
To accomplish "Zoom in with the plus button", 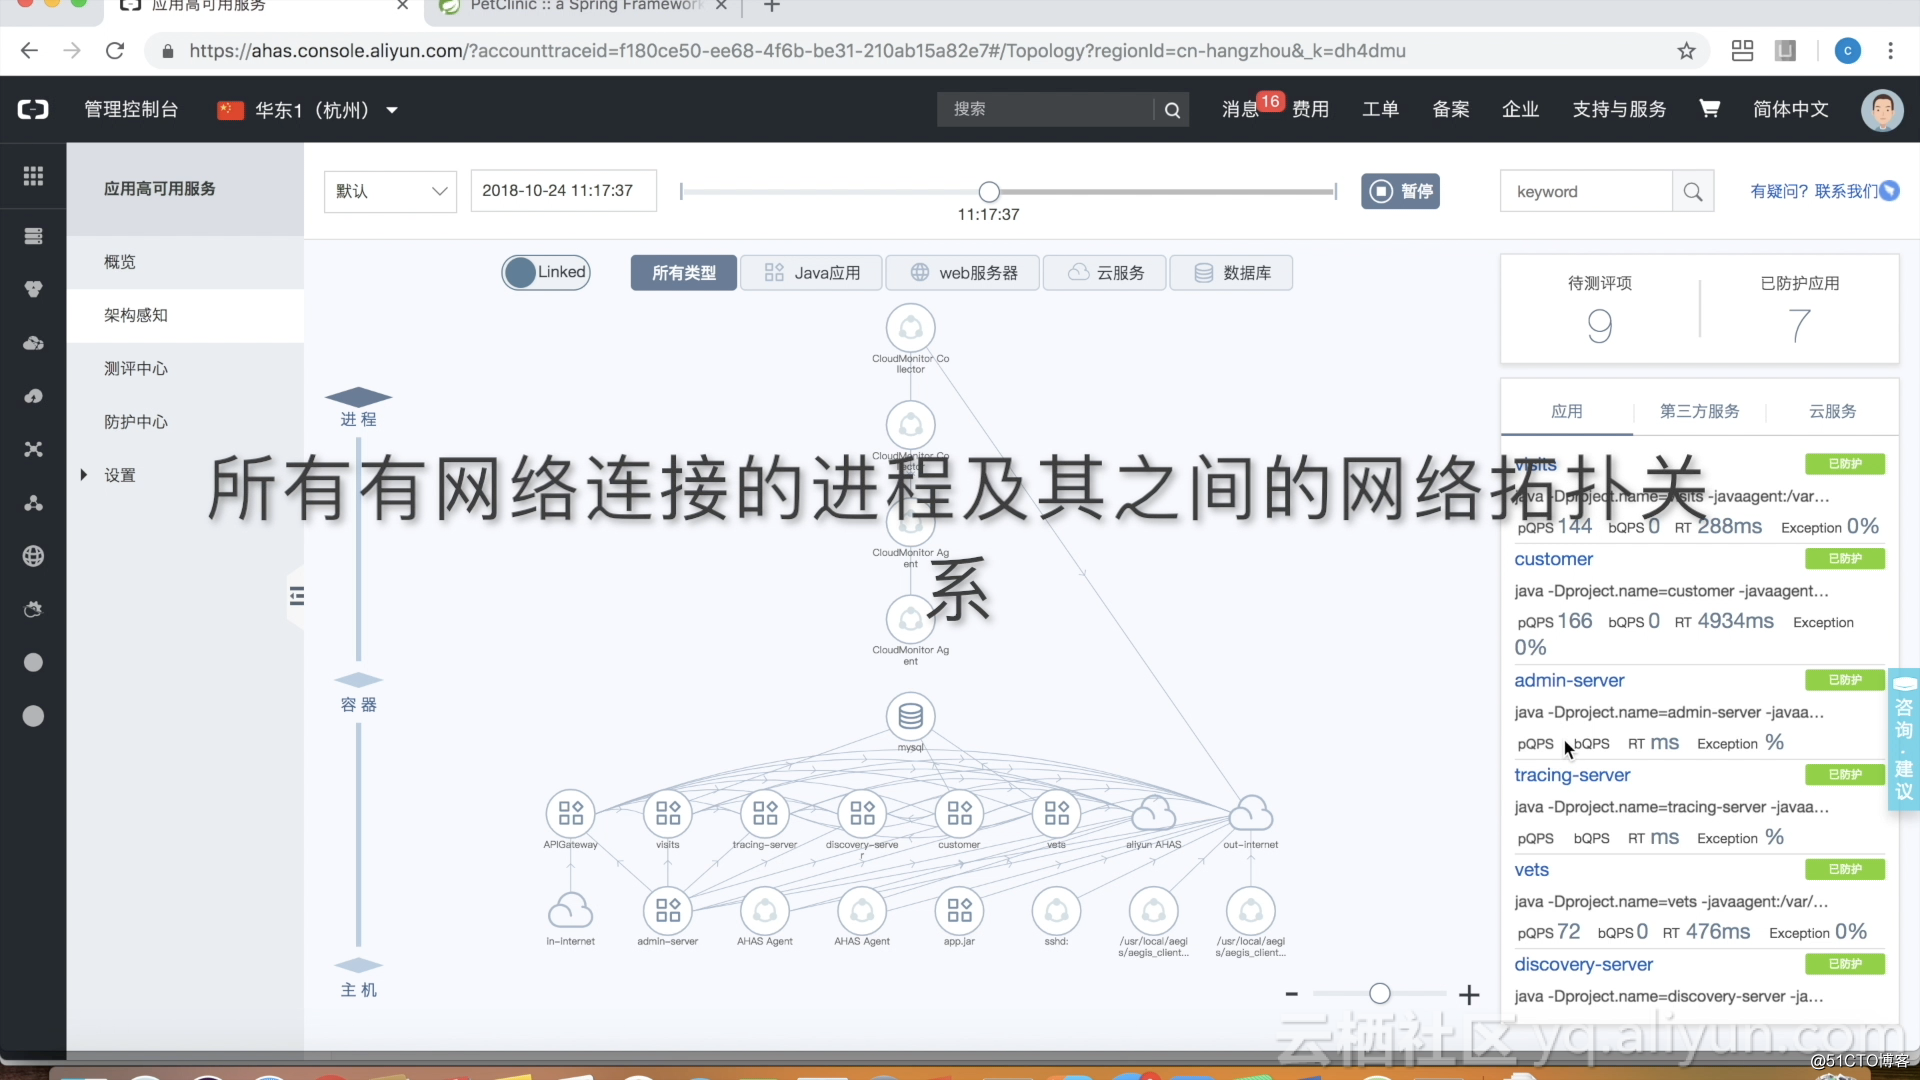I will tap(1469, 994).
